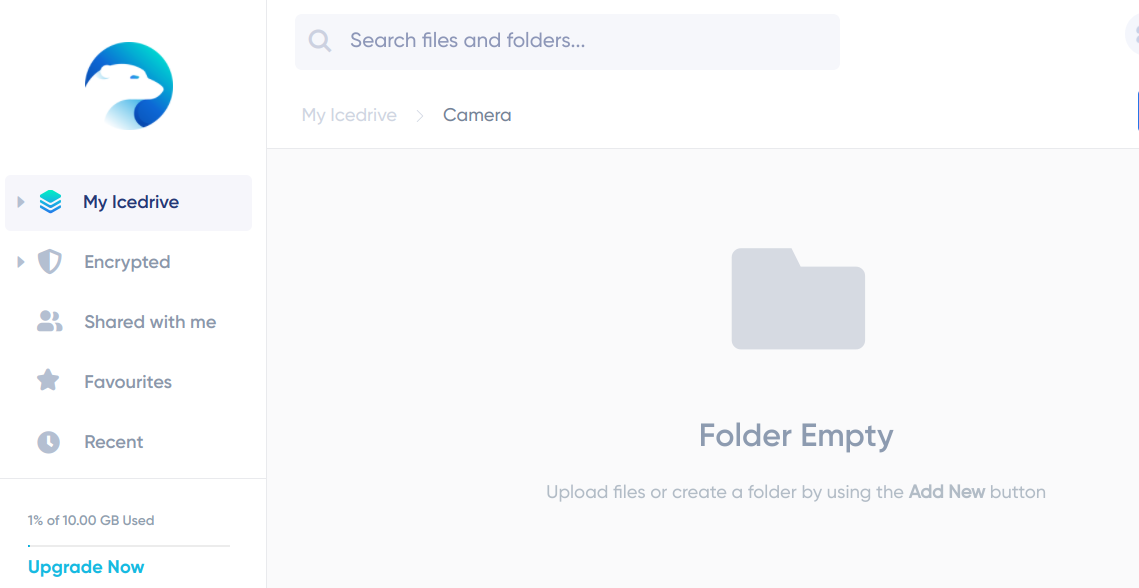
Task: Click the Encrypted shield icon
Action: (49, 262)
